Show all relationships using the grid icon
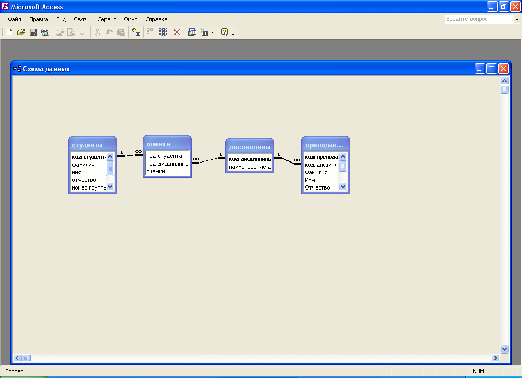Image resolution: width=523 pixels, height=379 pixels. tap(163, 32)
